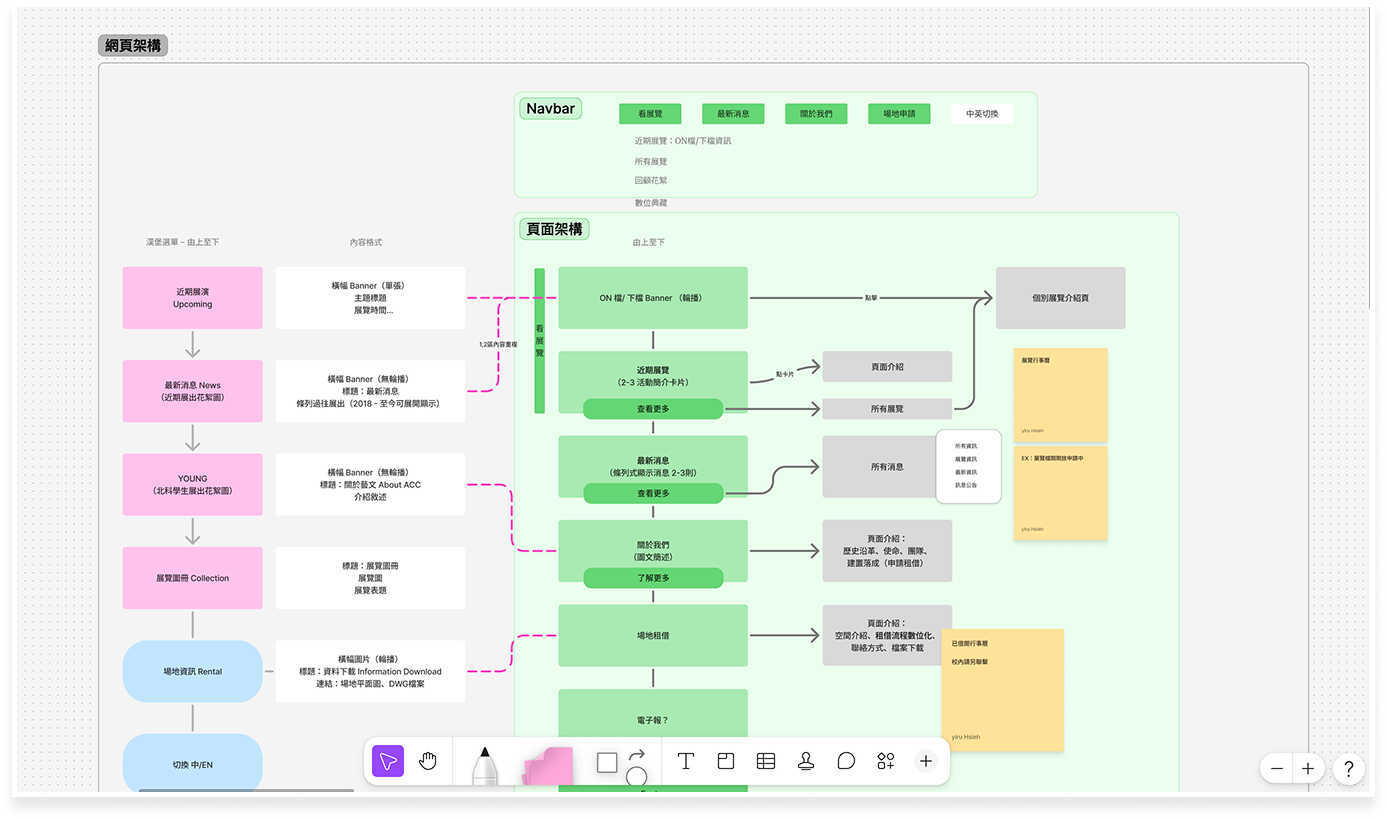
Task: Select the 展覽圖冊 Collection pink box
Action: click(193, 578)
